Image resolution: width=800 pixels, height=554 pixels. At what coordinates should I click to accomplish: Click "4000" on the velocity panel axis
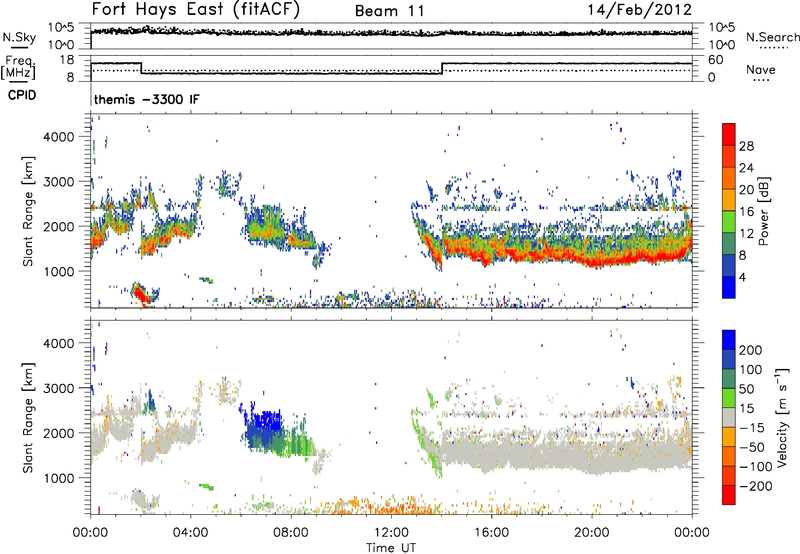pyautogui.click(x=59, y=343)
